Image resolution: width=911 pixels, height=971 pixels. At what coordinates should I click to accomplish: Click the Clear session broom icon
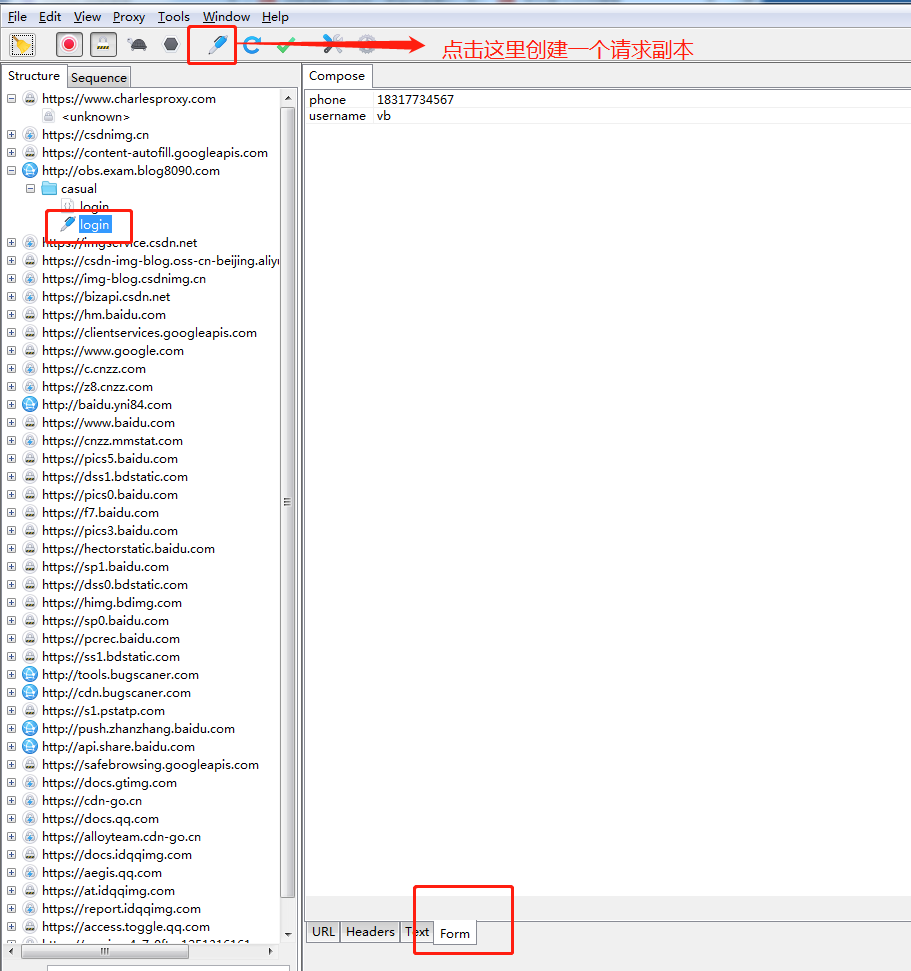(22, 45)
